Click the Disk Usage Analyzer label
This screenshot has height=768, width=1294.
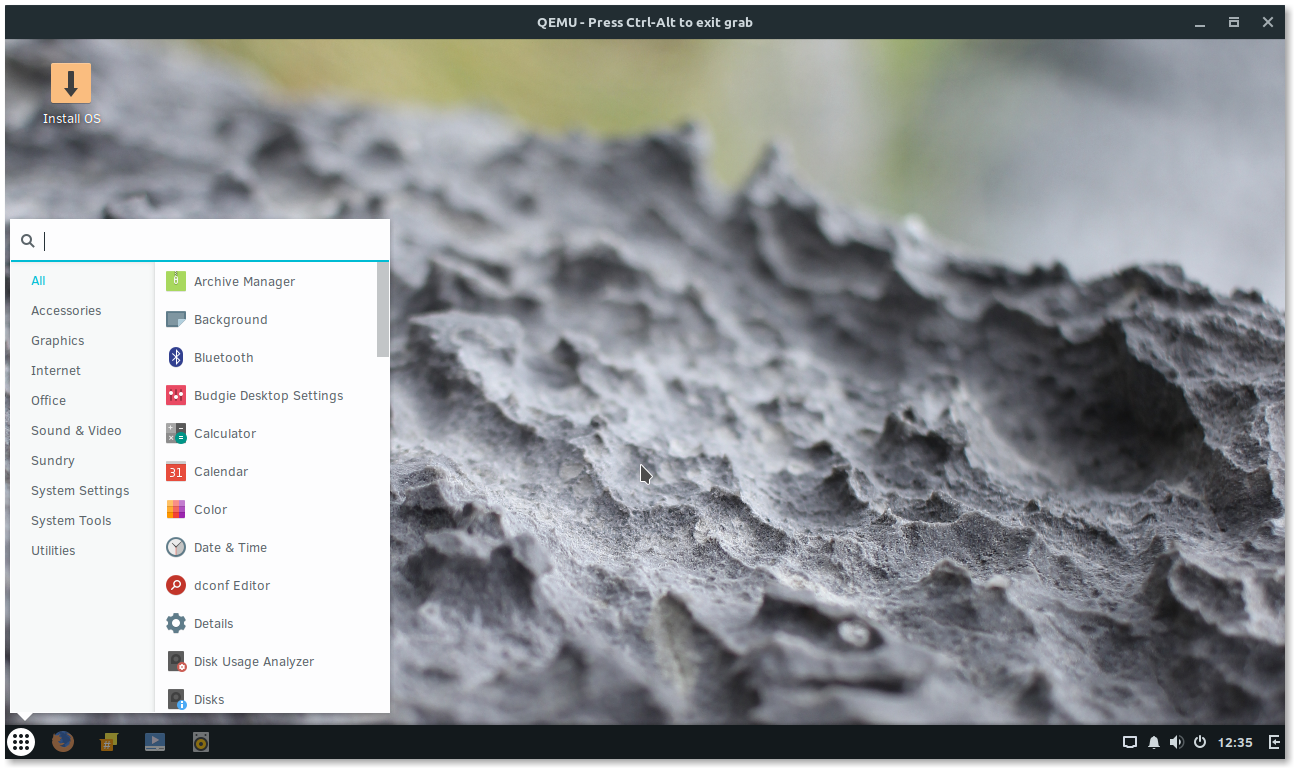(x=254, y=662)
